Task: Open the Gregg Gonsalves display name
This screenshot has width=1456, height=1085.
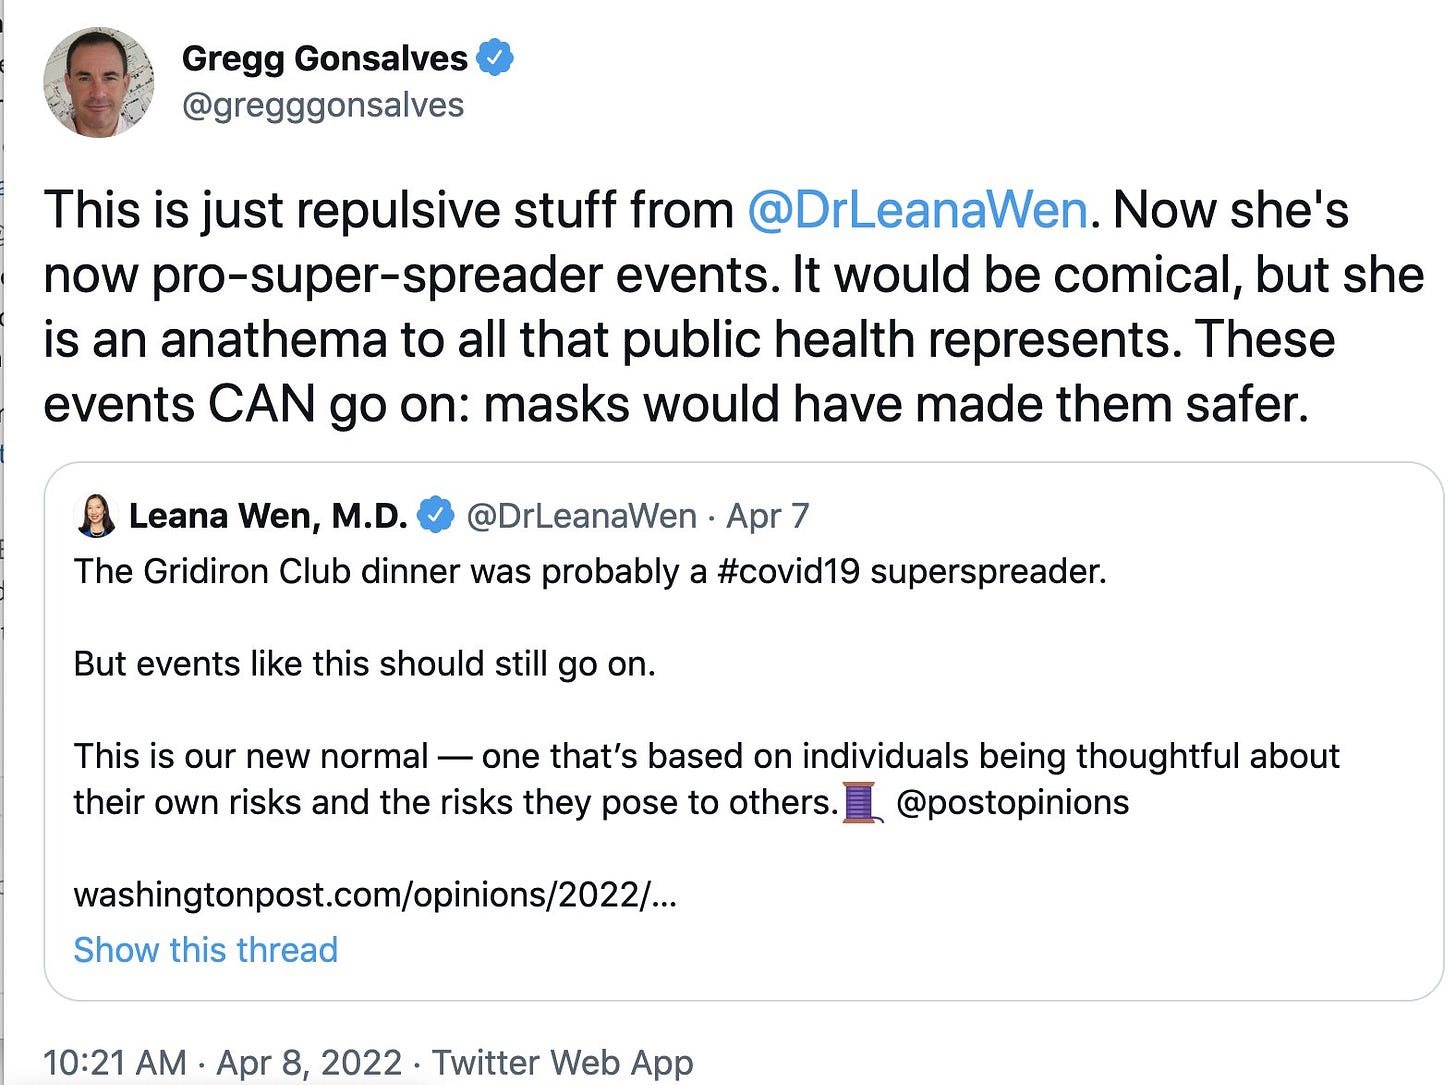Action: click(324, 59)
